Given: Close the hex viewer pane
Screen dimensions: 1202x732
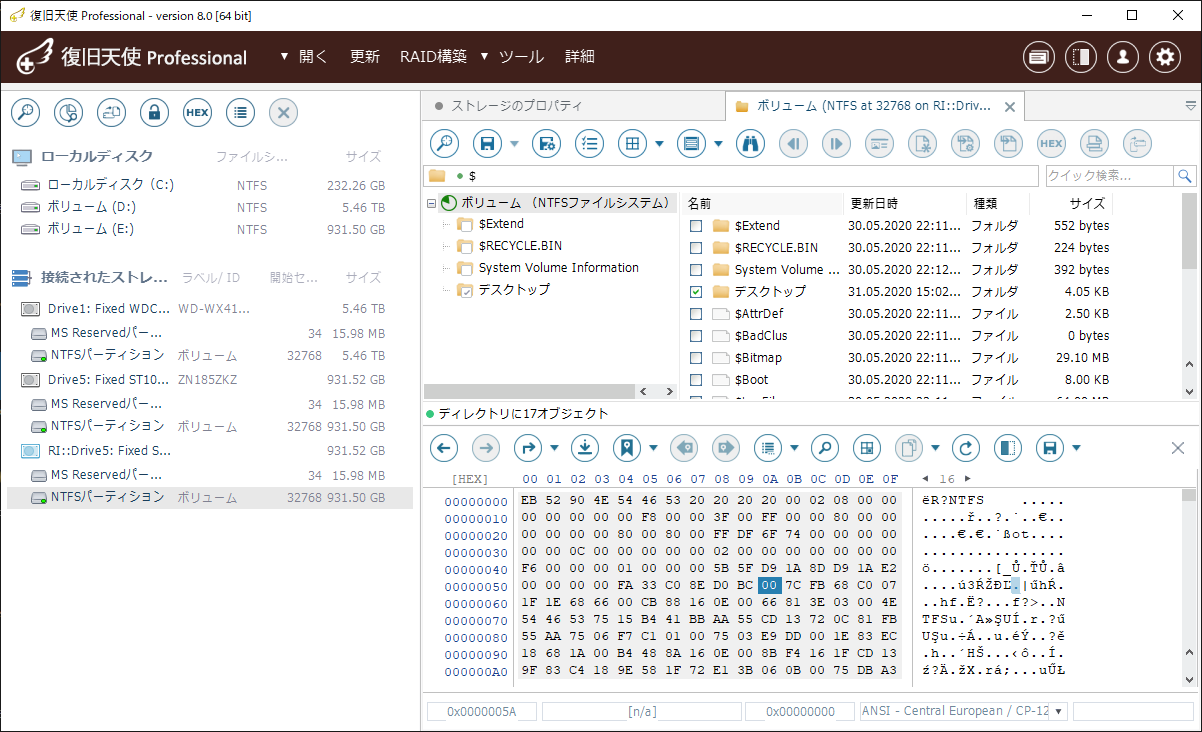Looking at the screenshot, I should point(1178,448).
